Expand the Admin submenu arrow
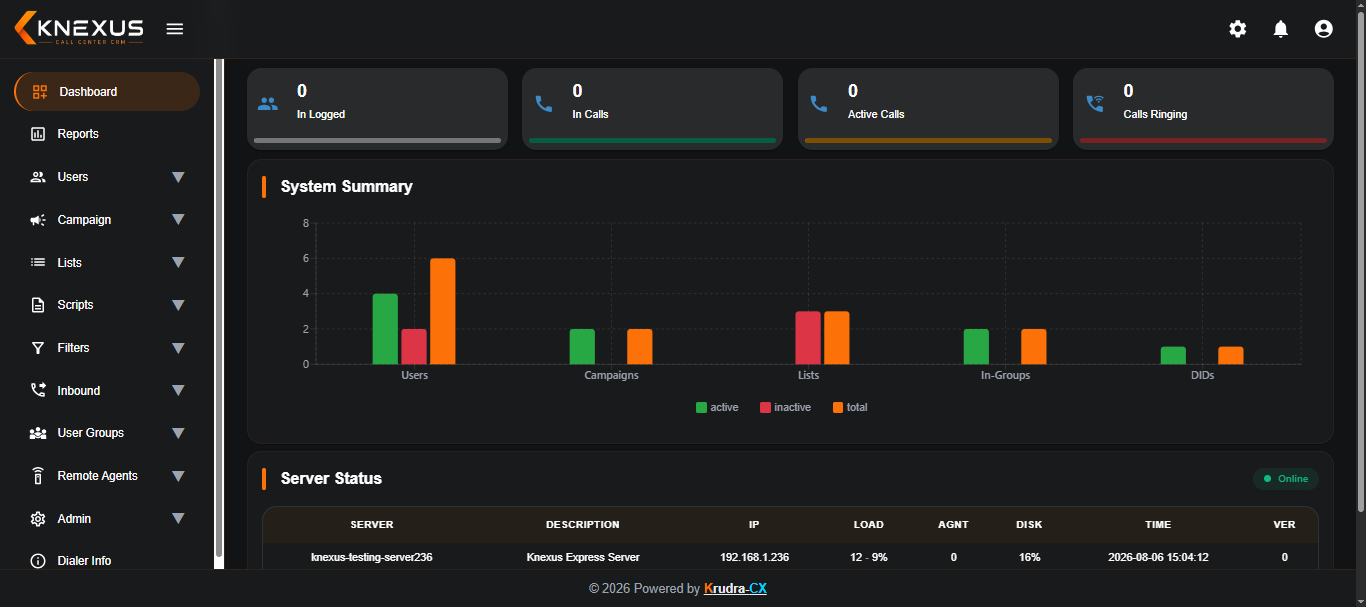The height and width of the screenshot is (607, 1366). point(178,519)
